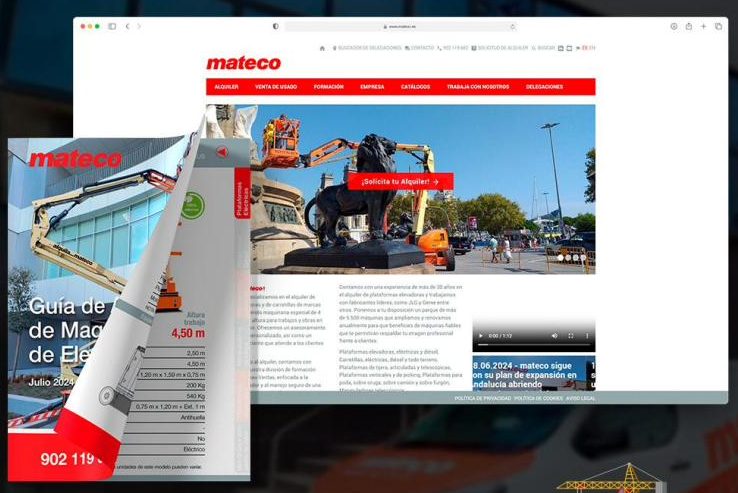Screen dimensions: 738x493
Task: Focus the browser address bar
Action: [x=401, y=27]
